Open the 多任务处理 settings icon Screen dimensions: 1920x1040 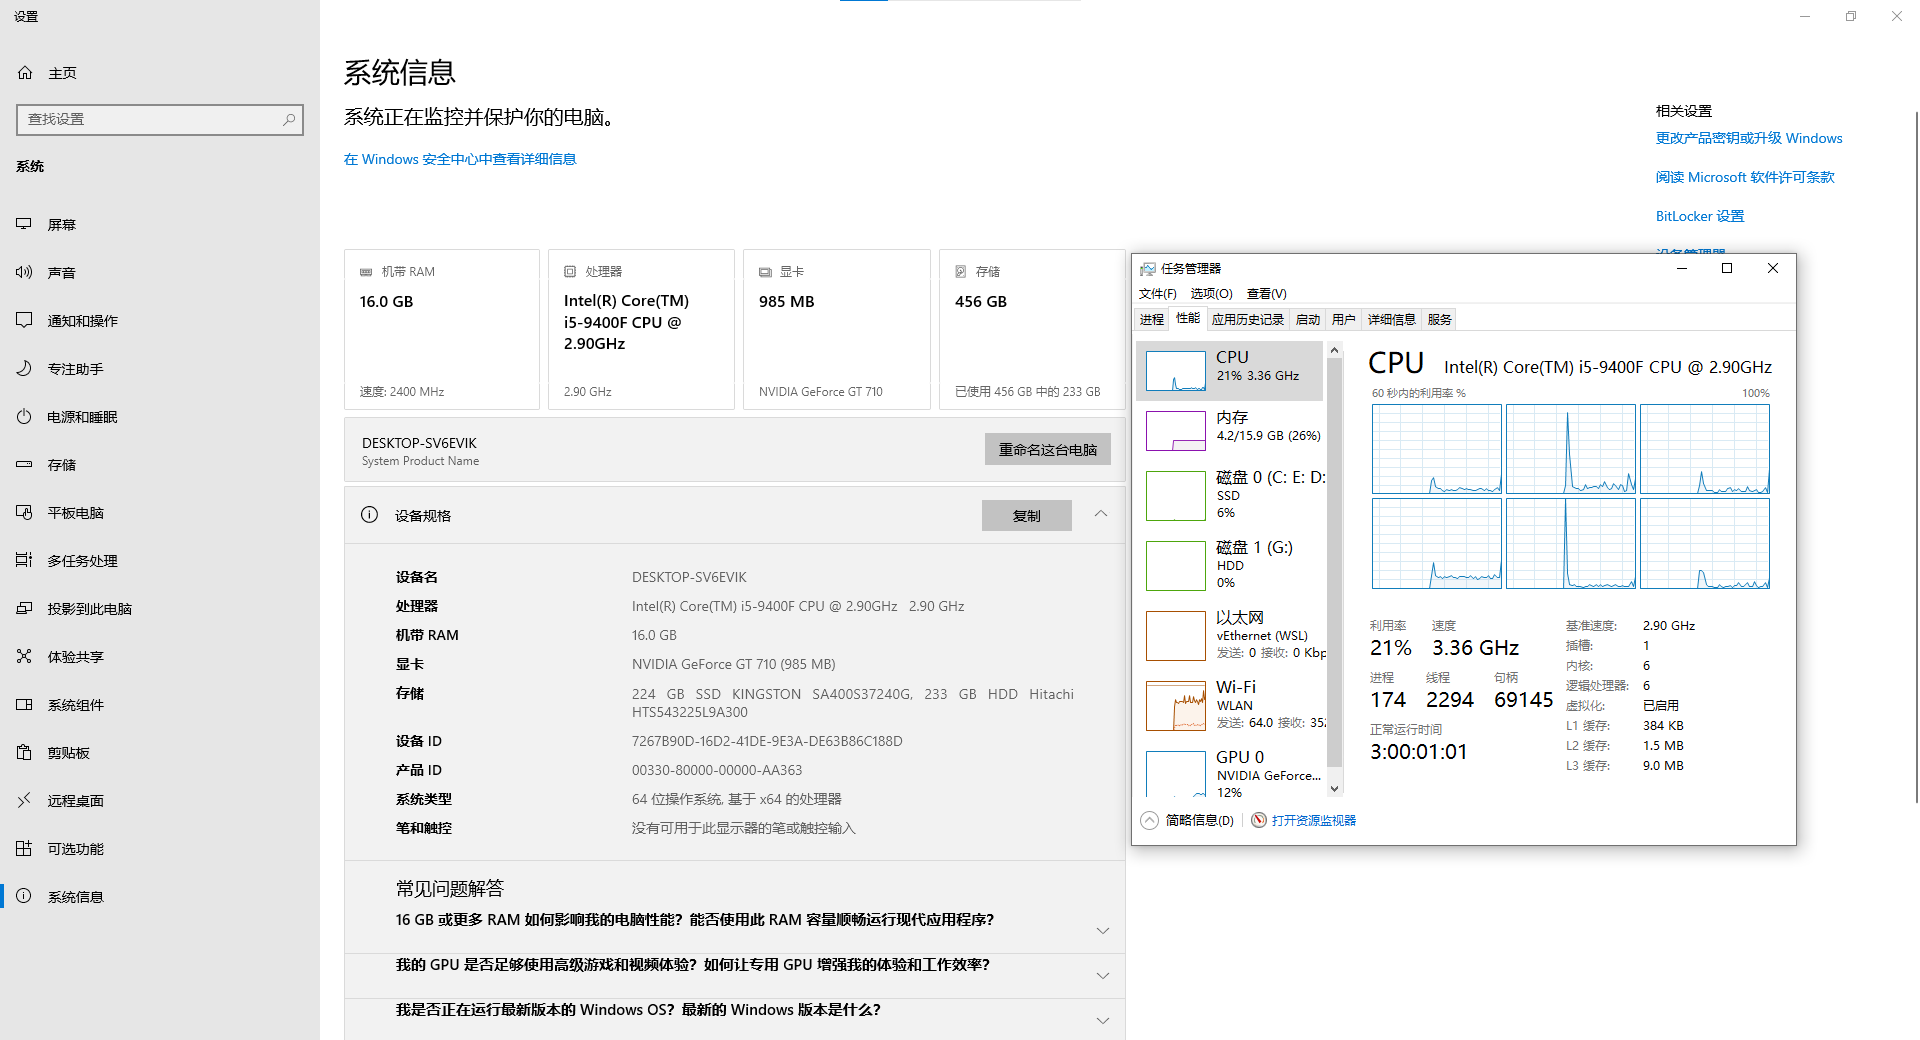[x=24, y=560]
